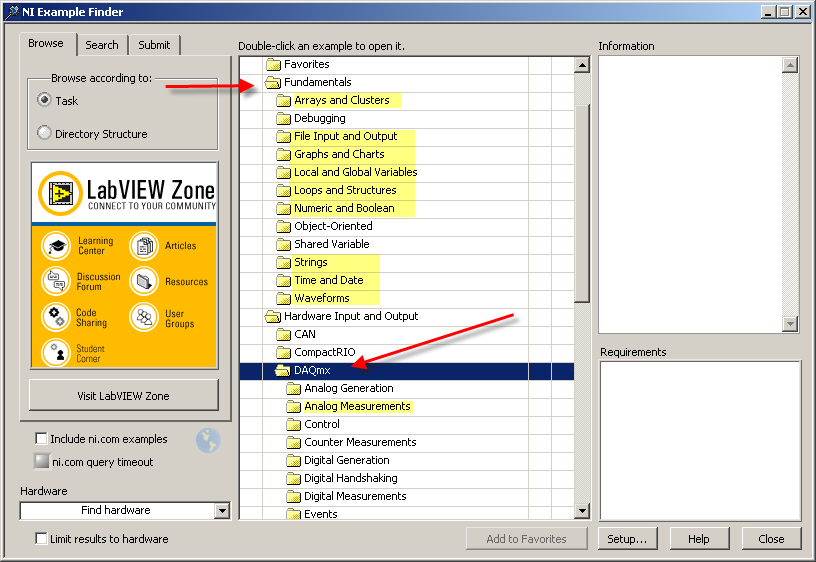
Task: Check Limit results to hardware
Action: coord(41,538)
